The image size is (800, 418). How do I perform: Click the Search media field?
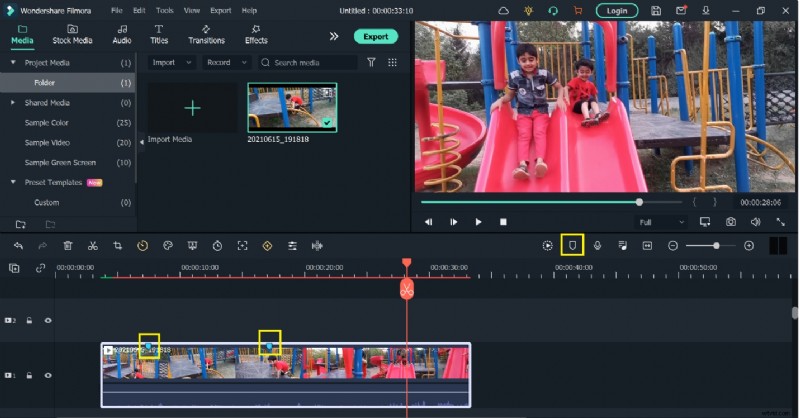tap(307, 62)
